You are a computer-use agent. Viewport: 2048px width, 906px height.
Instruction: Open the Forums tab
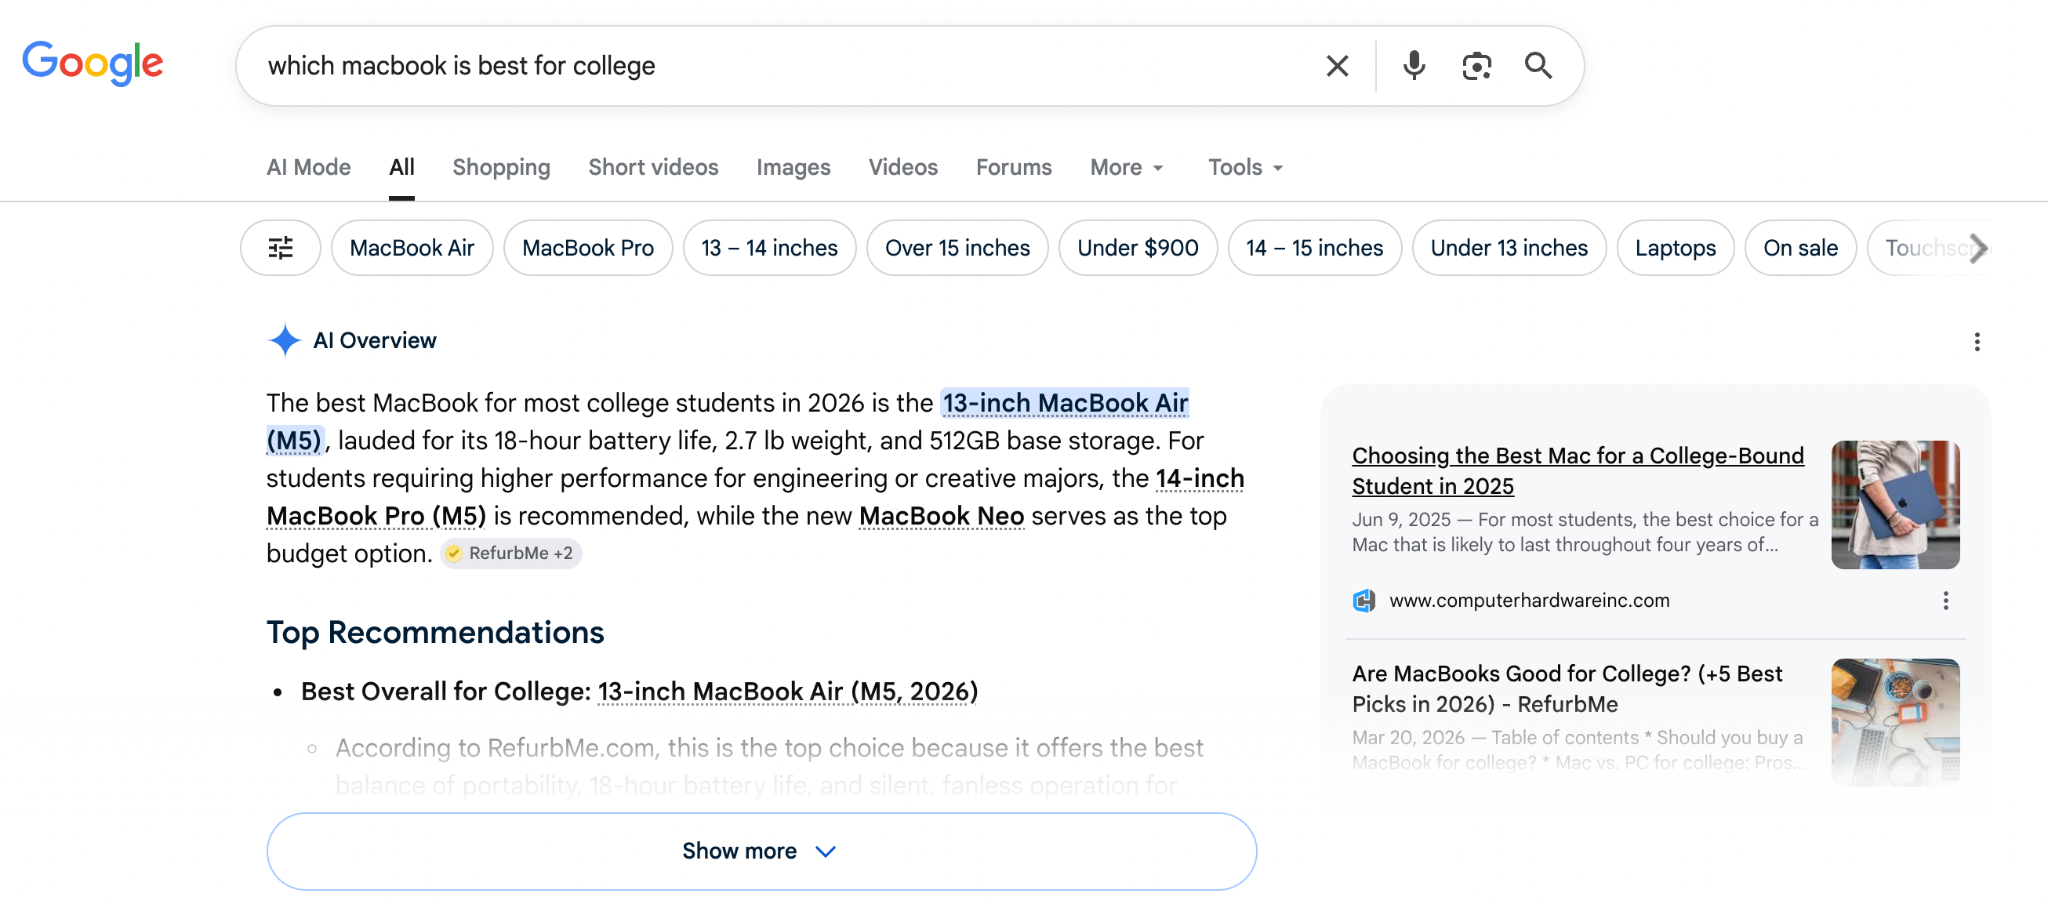[x=1014, y=167]
